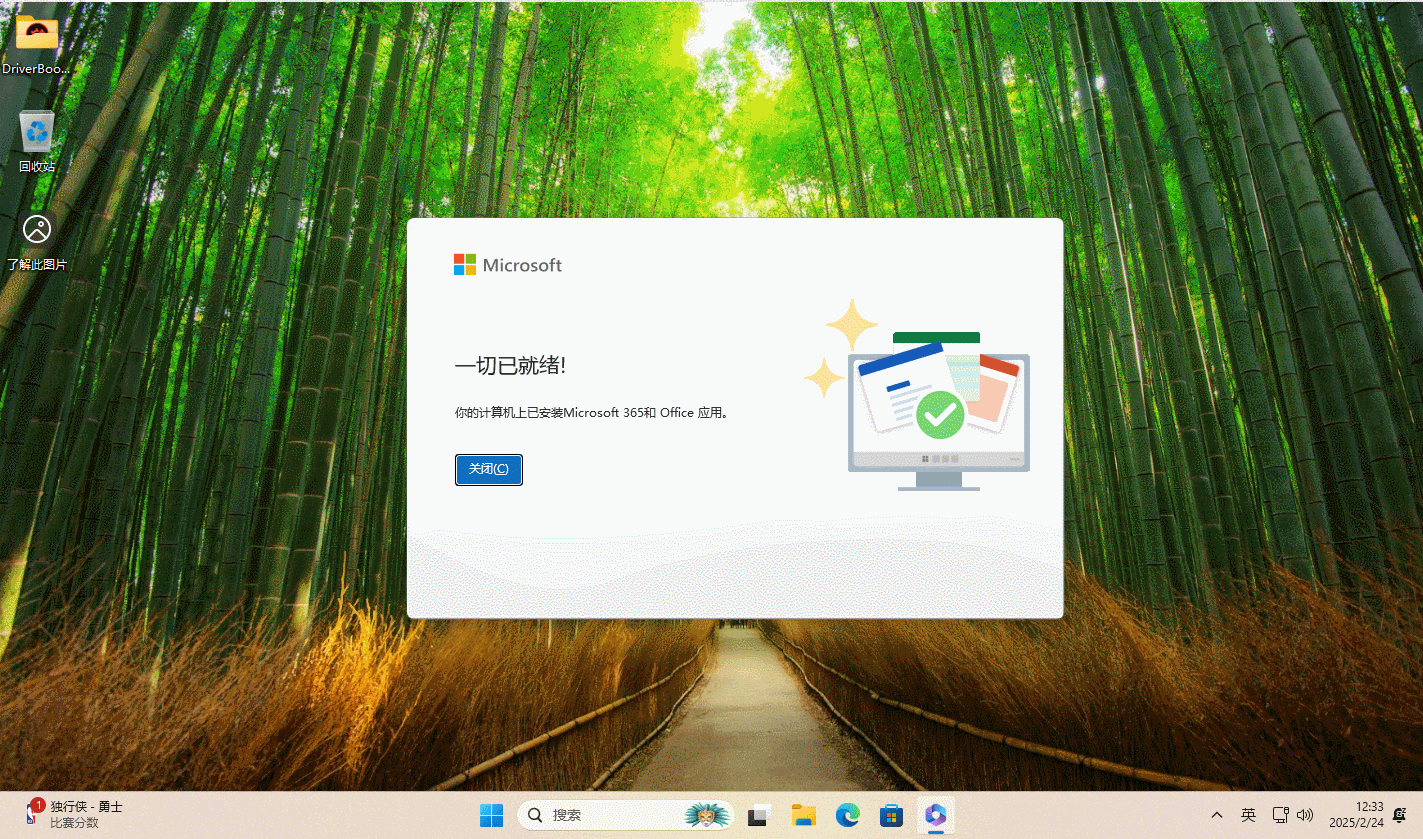Open the Windows Start menu
The height and width of the screenshot is (839, 1423).
pyautogui.click(x=491, y=816)
